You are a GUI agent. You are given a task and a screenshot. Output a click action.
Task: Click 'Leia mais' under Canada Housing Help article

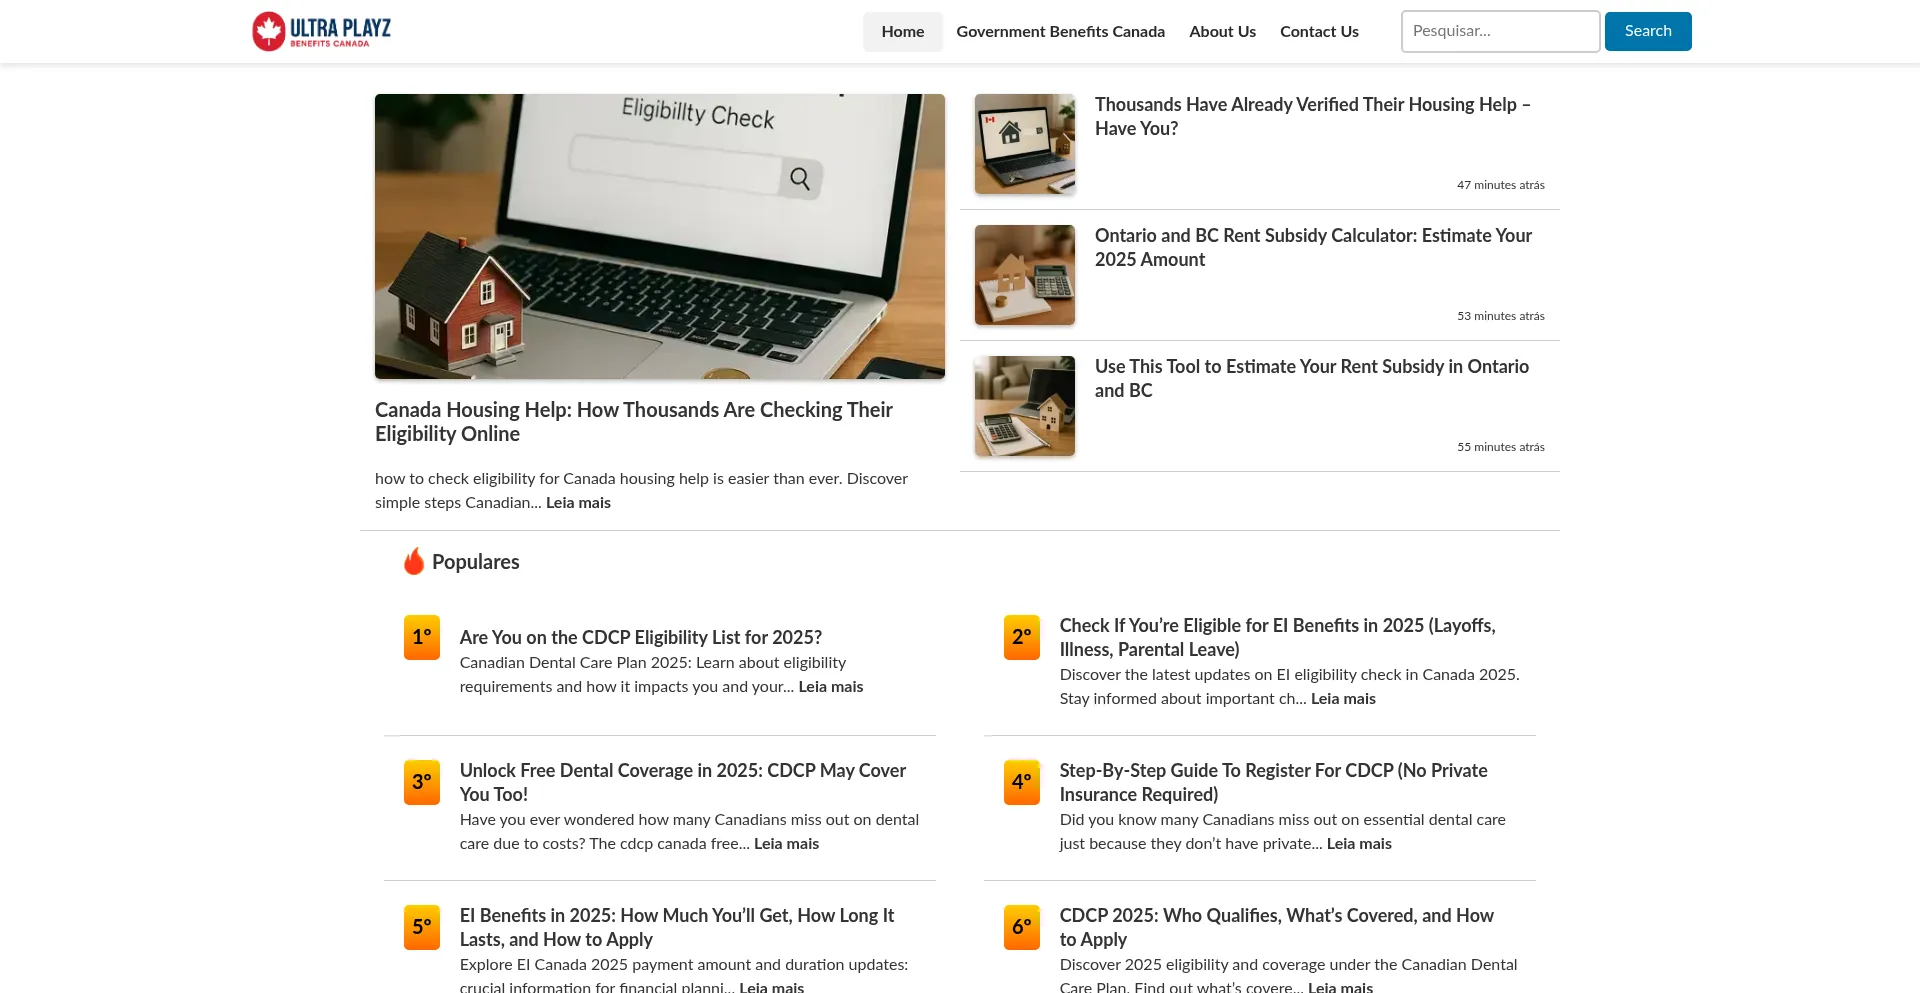(x=578, y=503)
